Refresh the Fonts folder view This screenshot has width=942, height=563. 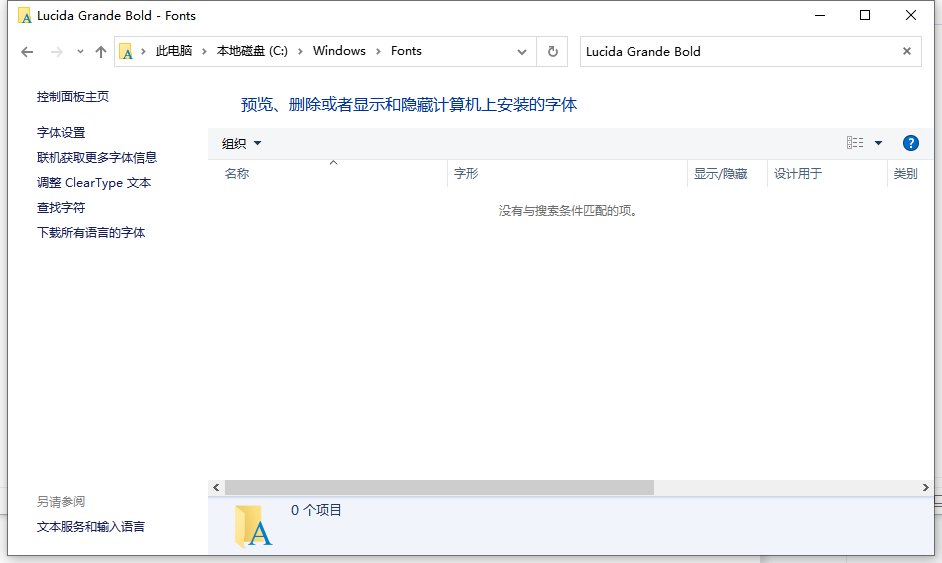[x=553, y=52]
